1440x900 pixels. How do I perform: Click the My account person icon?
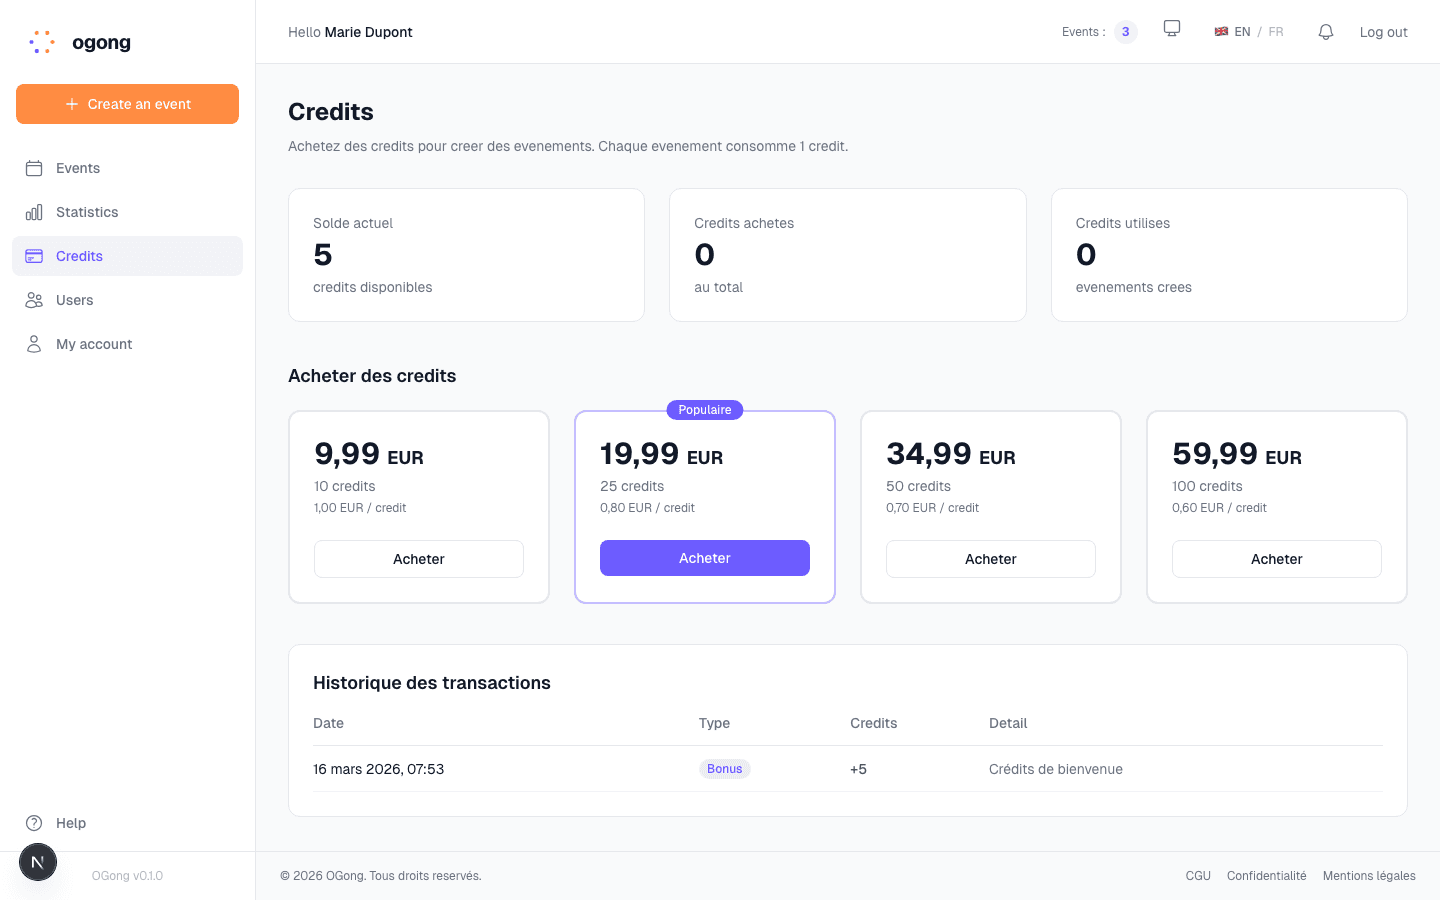[33, 344]
